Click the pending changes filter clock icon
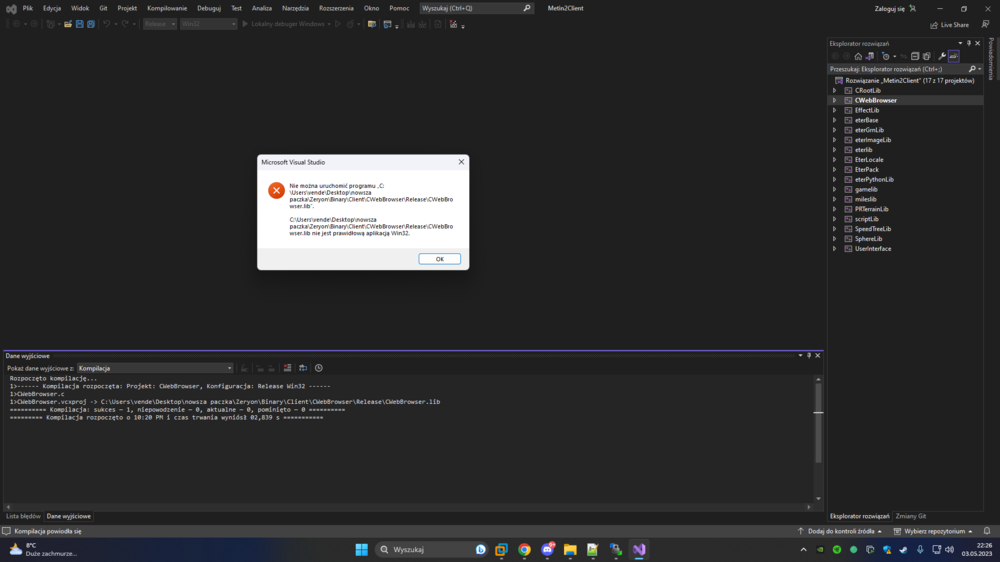This screenshot has width=1000, height=562. pos(886,56)
